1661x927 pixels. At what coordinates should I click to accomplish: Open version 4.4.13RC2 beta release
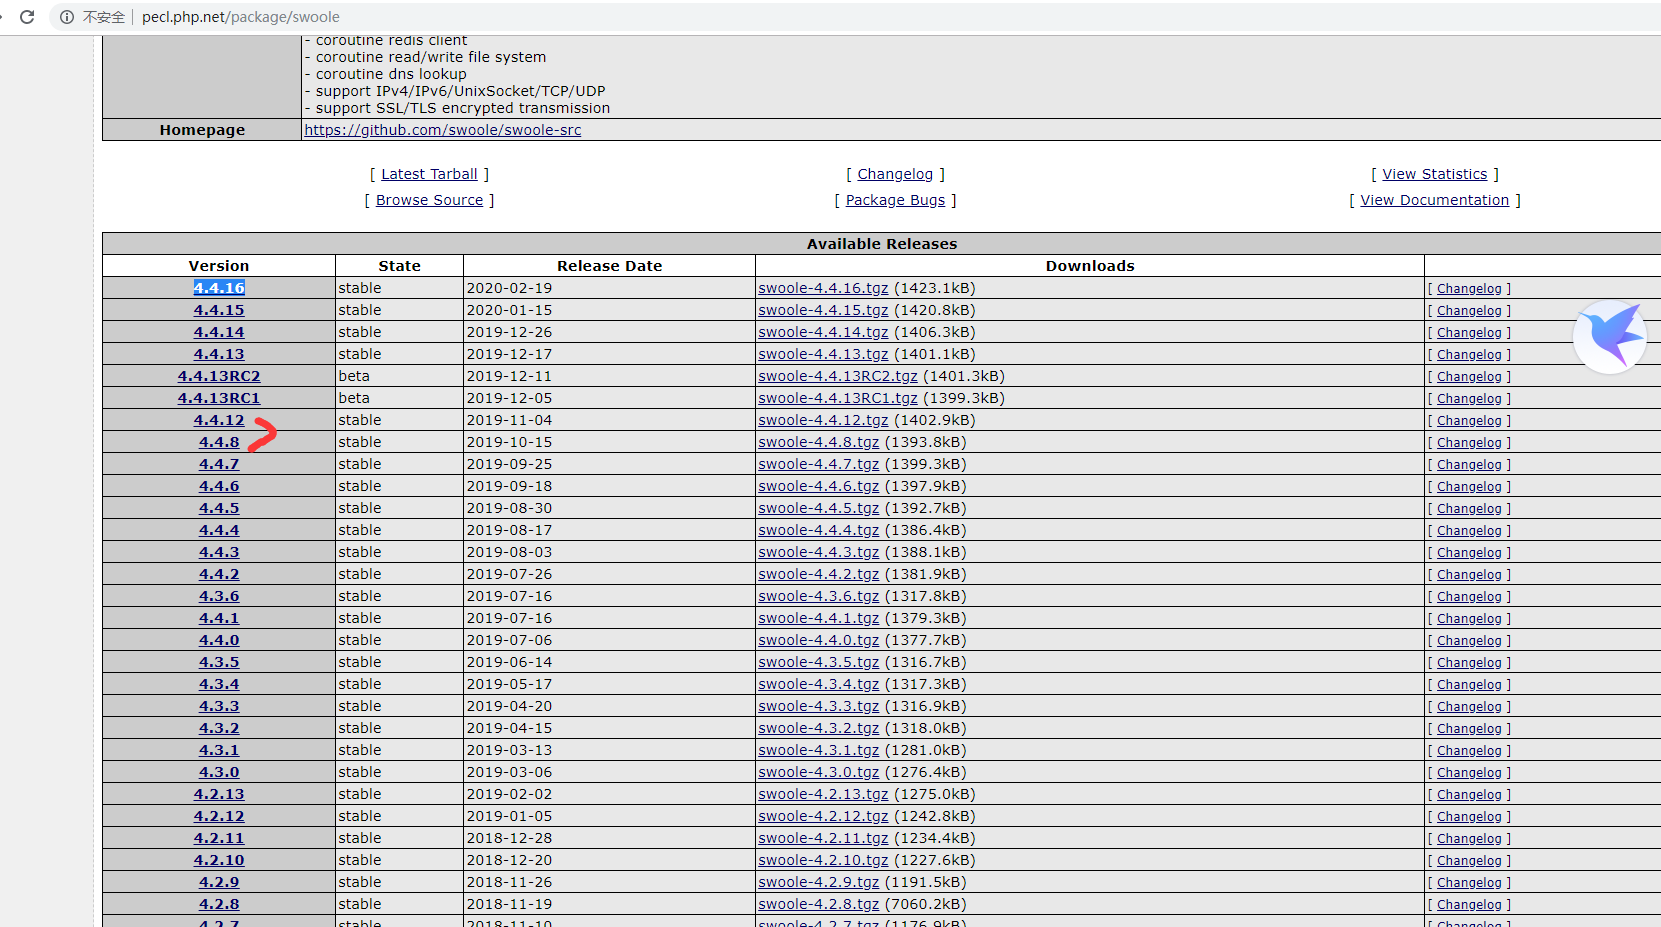click(x=219, y=376)
